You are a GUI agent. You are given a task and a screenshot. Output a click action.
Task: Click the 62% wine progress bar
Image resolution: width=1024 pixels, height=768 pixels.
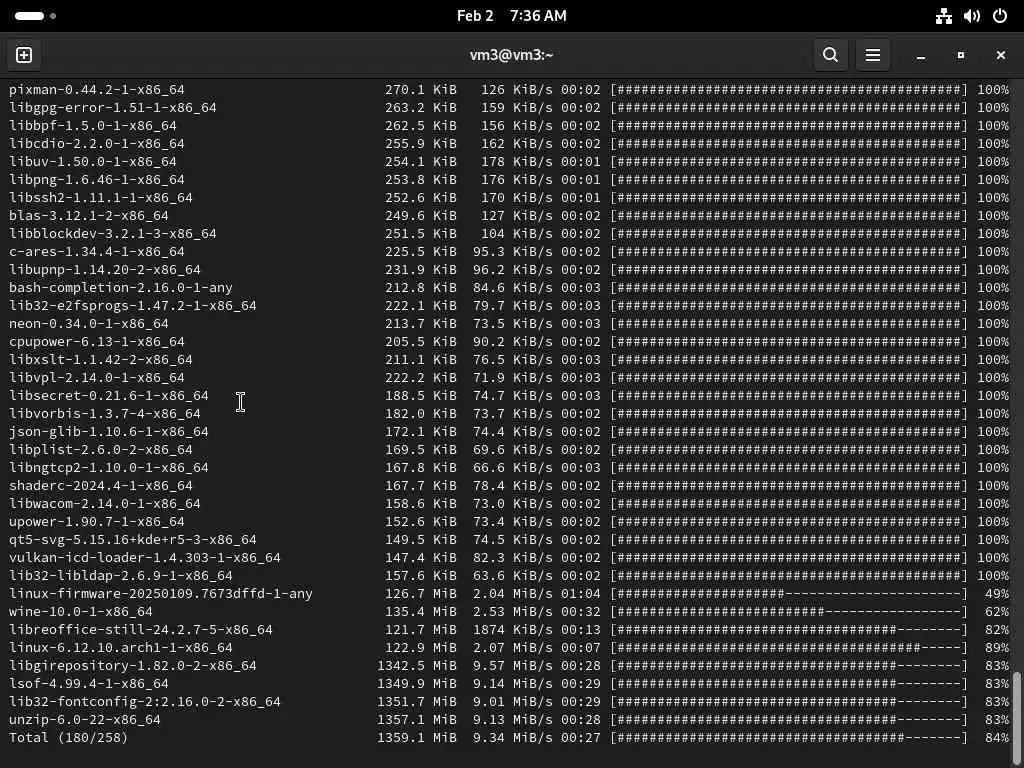789,611
